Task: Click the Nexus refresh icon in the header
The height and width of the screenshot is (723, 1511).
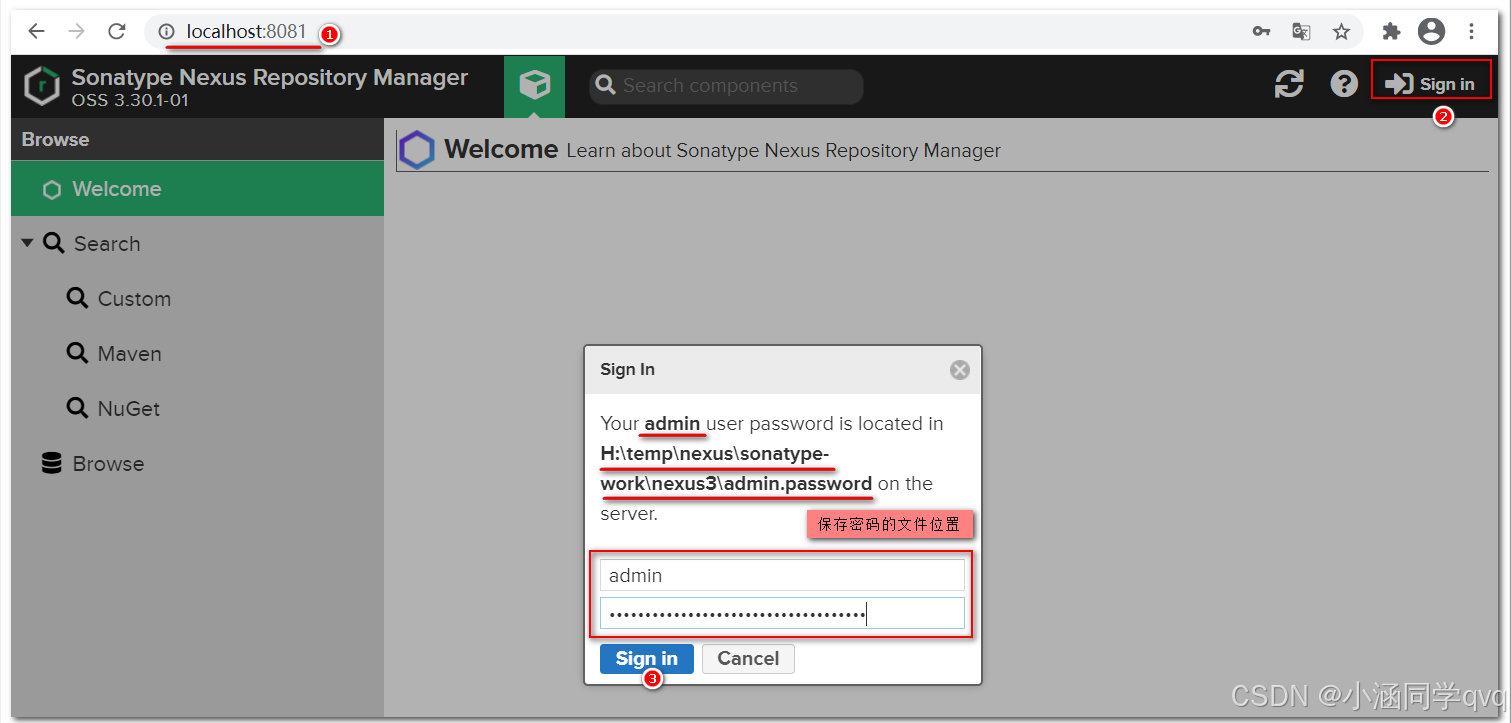Action: pyautogui.click(x=1289, y=84)
